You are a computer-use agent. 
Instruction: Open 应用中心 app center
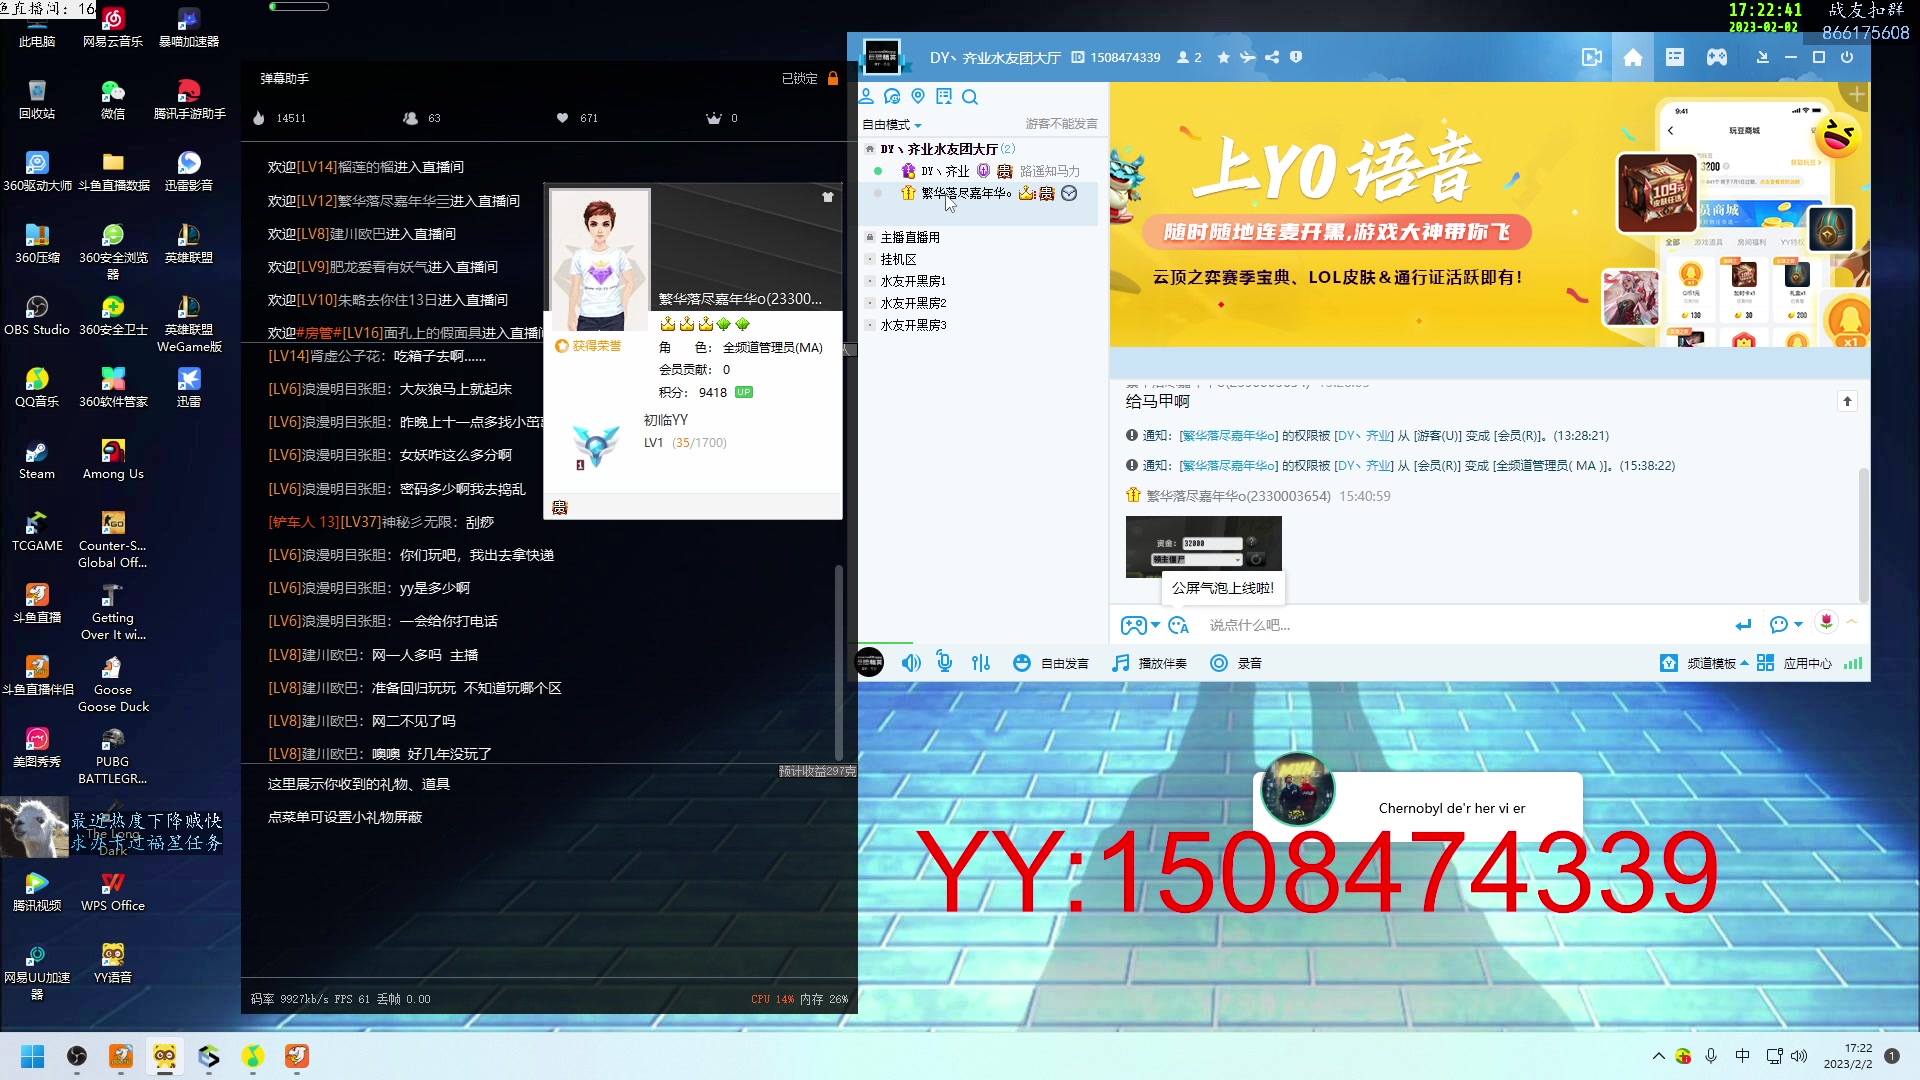click(1794, 663)
